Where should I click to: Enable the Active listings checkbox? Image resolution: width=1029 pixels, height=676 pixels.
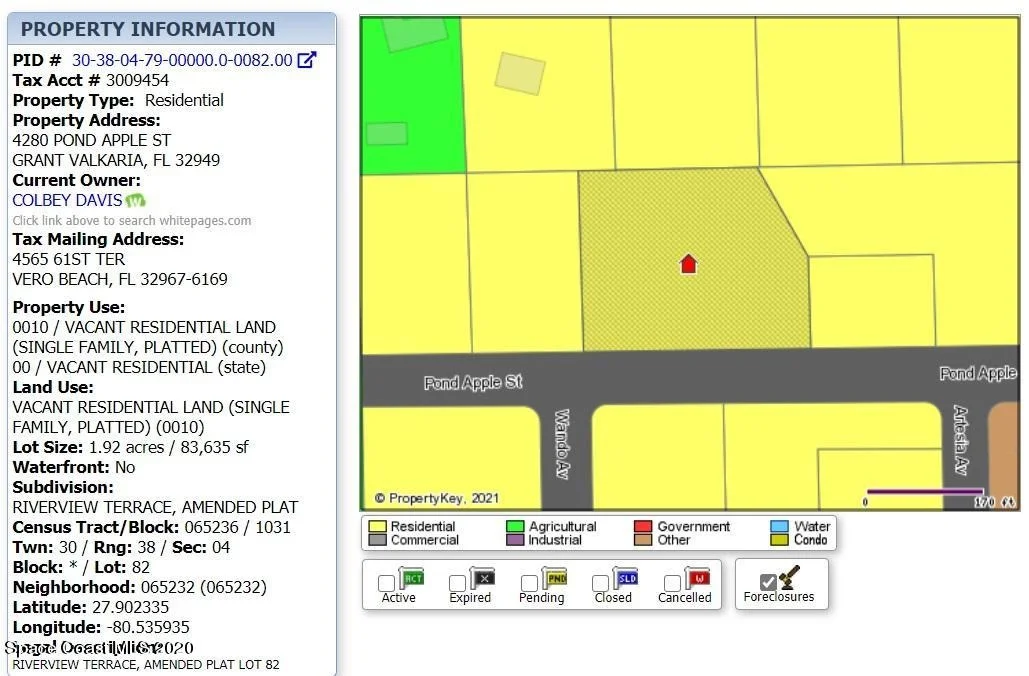pos(387,583)
